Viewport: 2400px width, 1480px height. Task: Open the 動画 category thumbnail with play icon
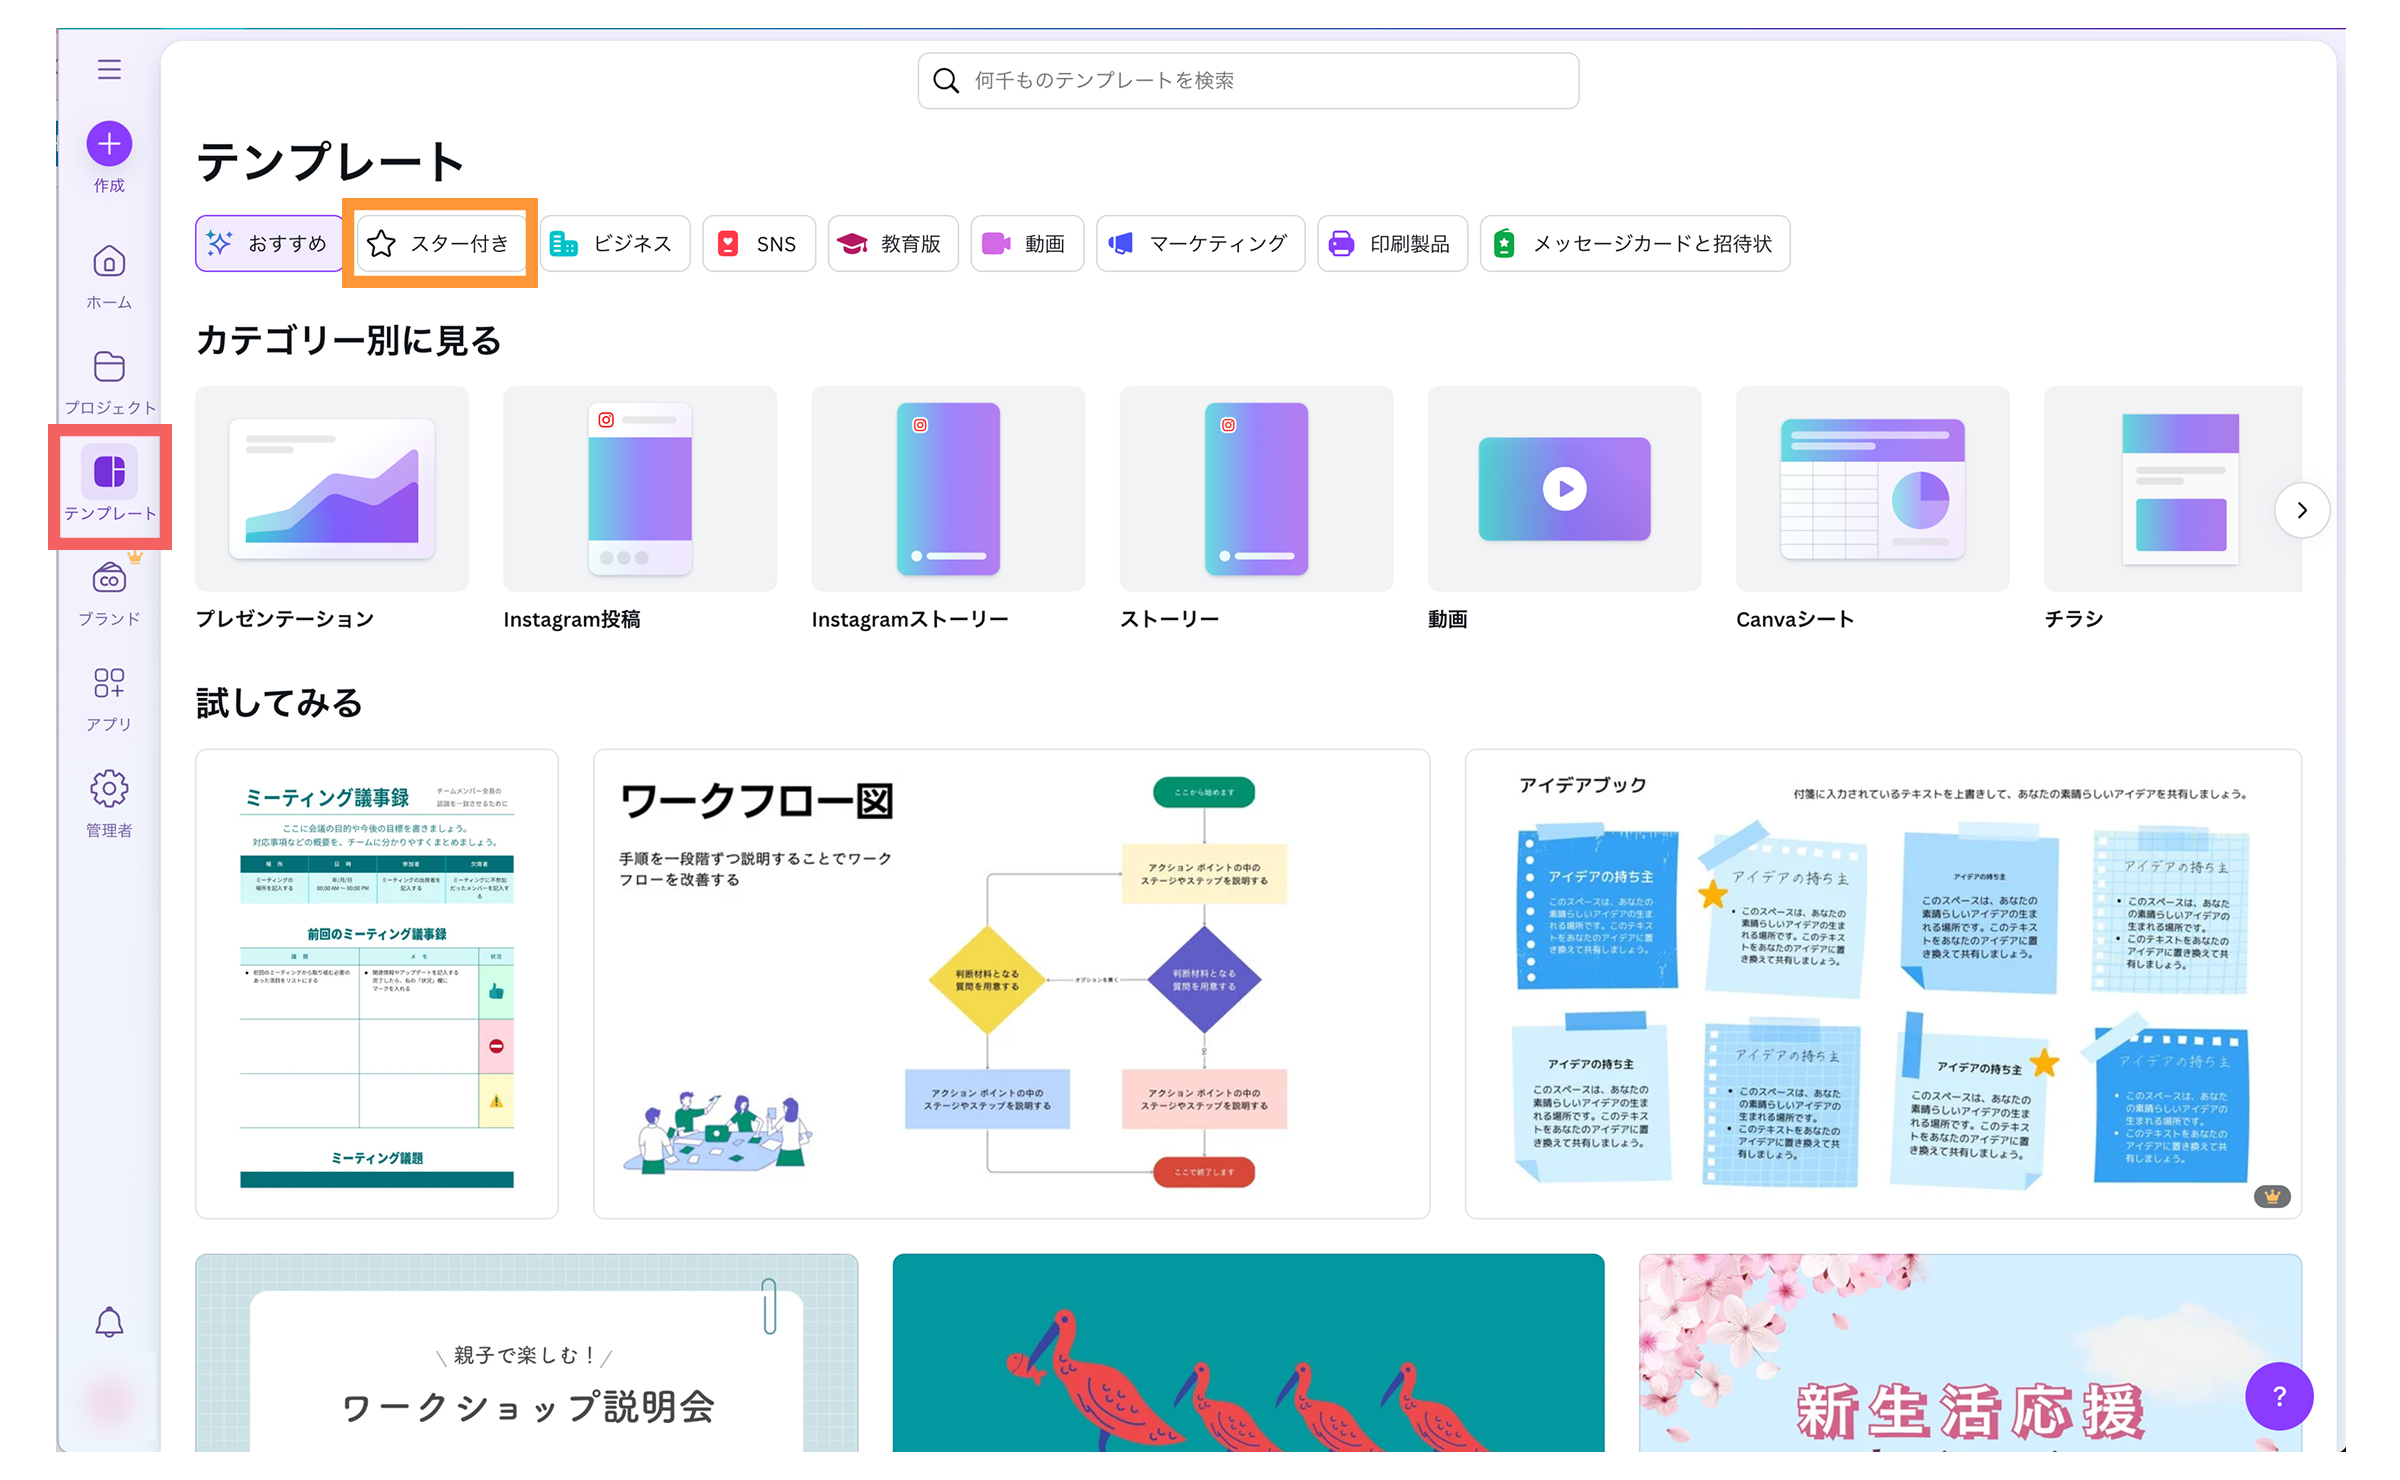pos(1564,489)
